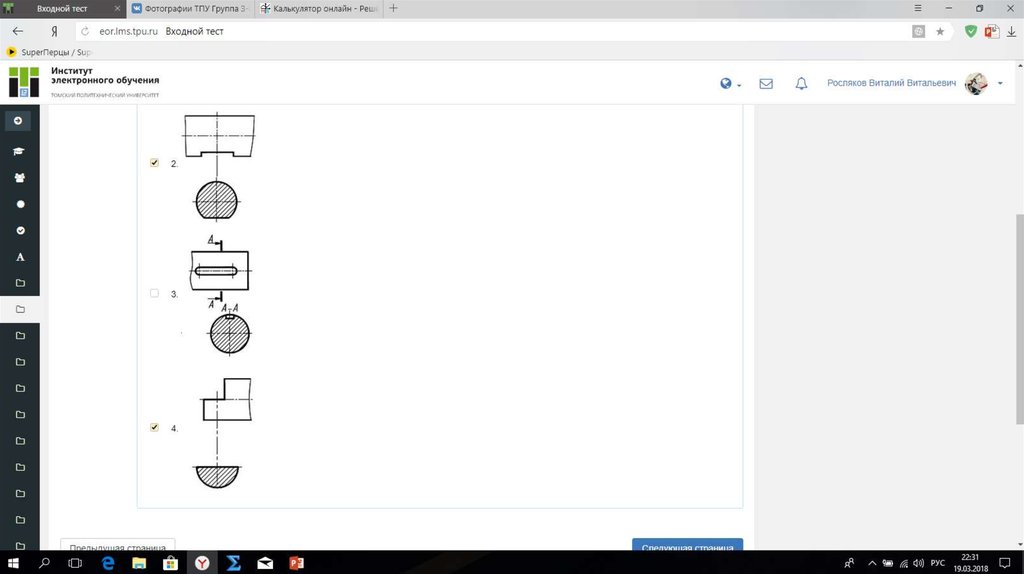
Task: Click the vertical page scrollbar thumb
Action: (x=1020, y=319)
